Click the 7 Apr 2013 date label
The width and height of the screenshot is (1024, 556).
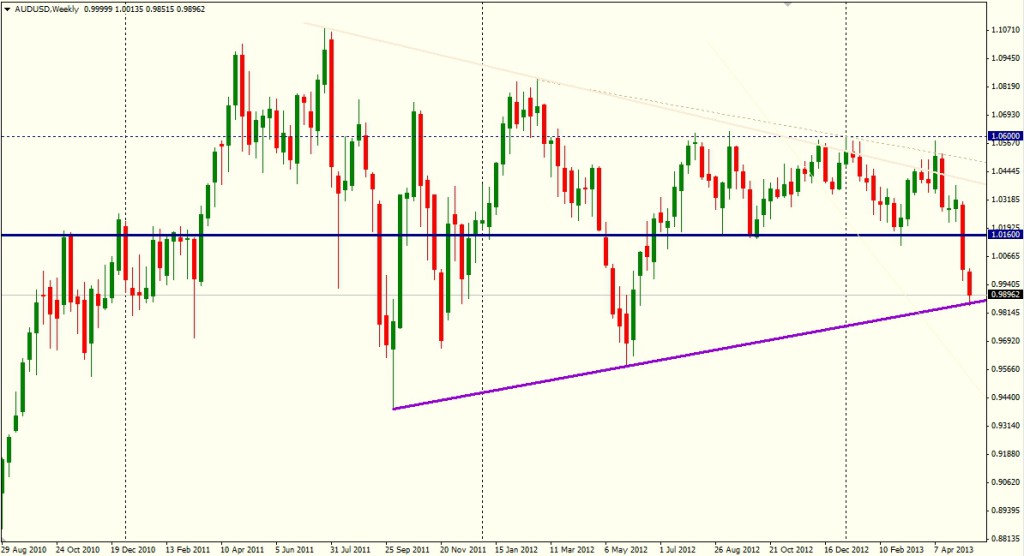pos(955,549)
